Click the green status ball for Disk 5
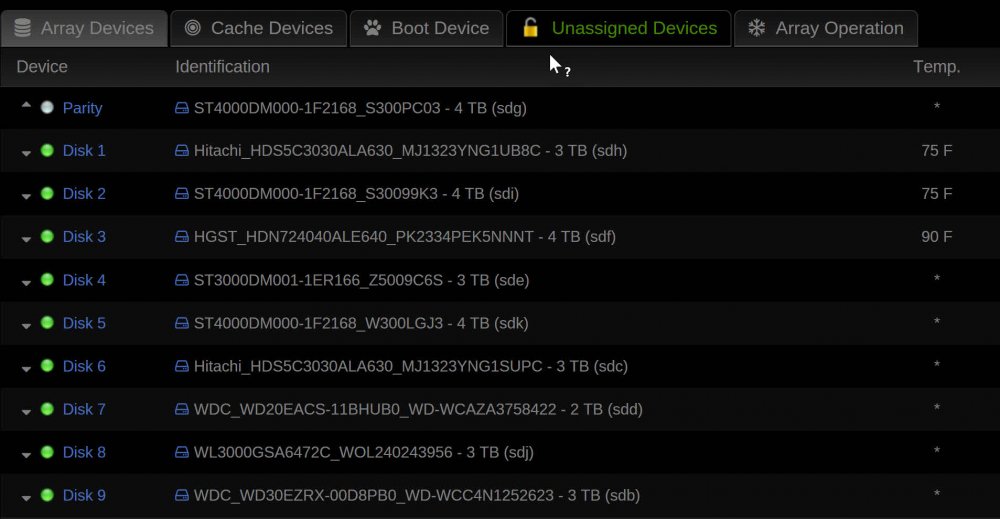The image size is (1000, 519). 47,323
